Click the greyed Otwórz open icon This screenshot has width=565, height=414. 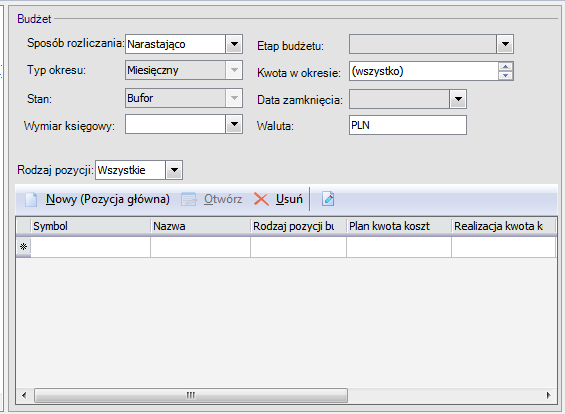click(188, 199)
